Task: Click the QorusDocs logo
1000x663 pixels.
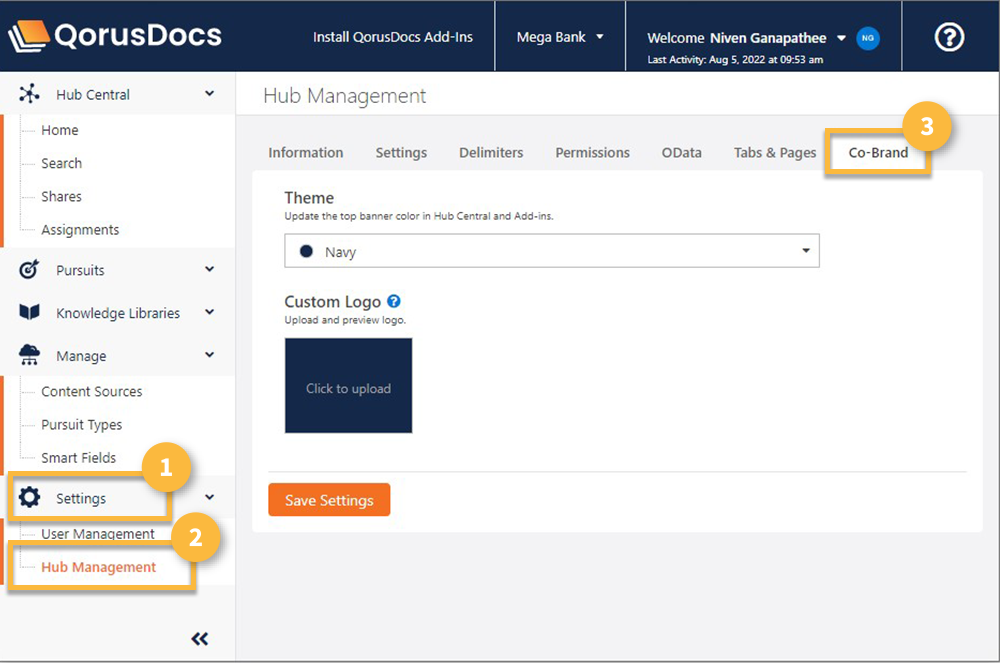Action: [115, 37]
